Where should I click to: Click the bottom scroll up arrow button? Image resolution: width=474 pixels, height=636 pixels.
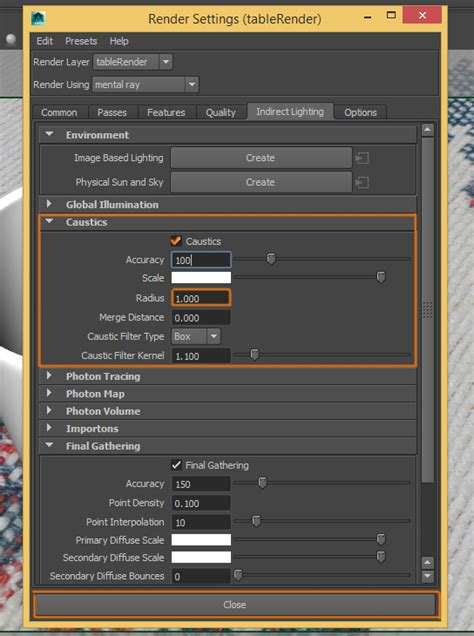coord(428,563)
